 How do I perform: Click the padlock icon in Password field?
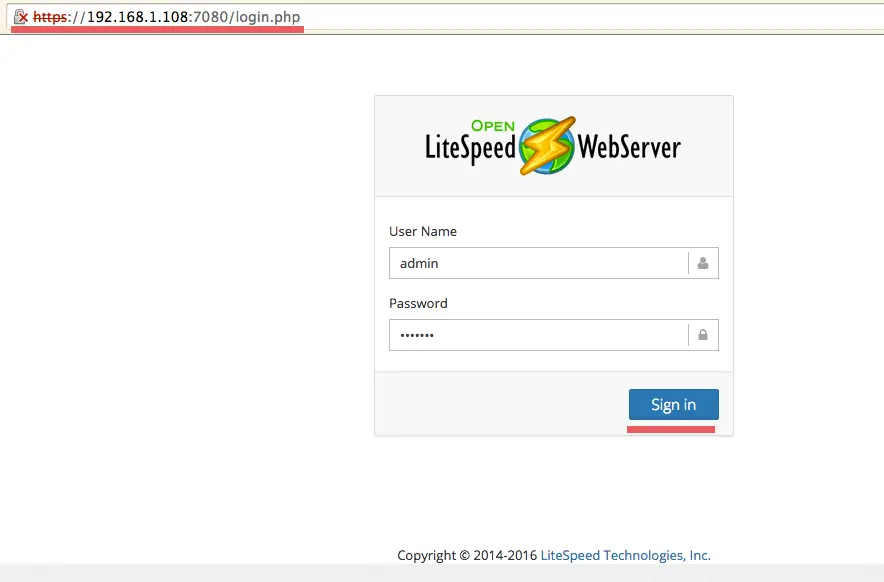coord(703,336)
